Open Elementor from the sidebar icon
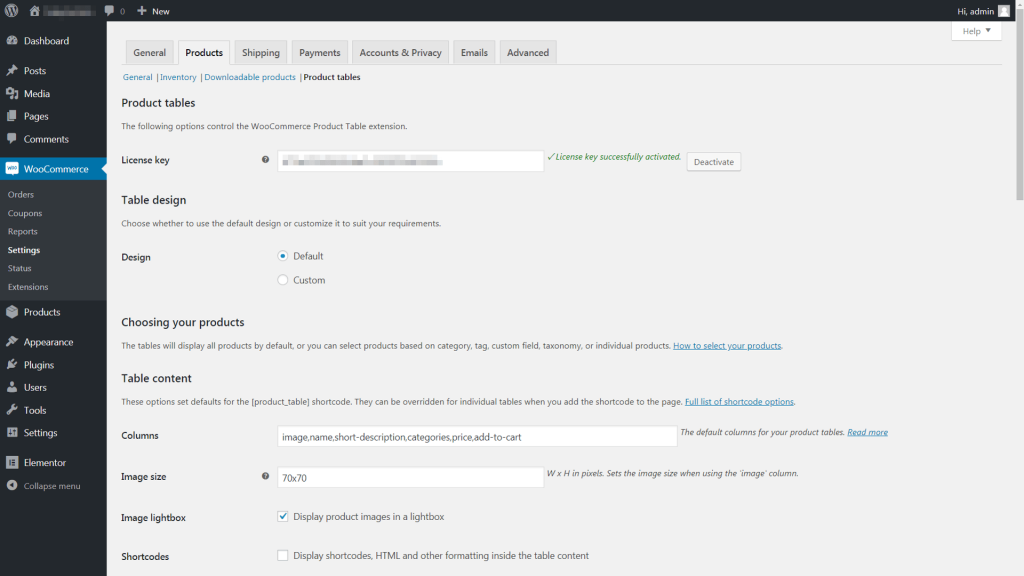Screen dimensions: 1024x576 [12, 463]
